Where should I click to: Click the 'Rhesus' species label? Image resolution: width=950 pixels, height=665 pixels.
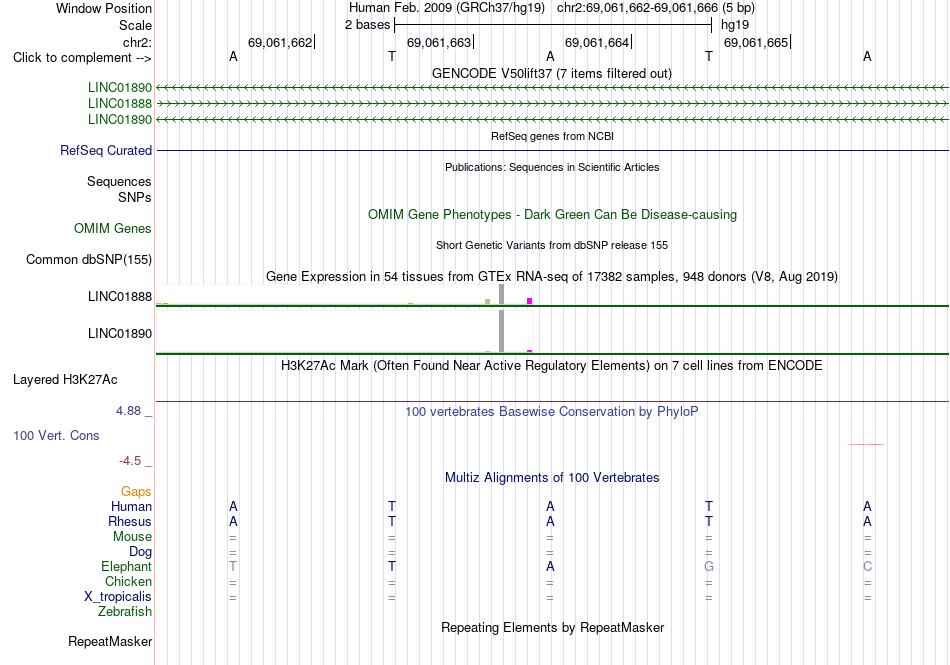(130, 521)
